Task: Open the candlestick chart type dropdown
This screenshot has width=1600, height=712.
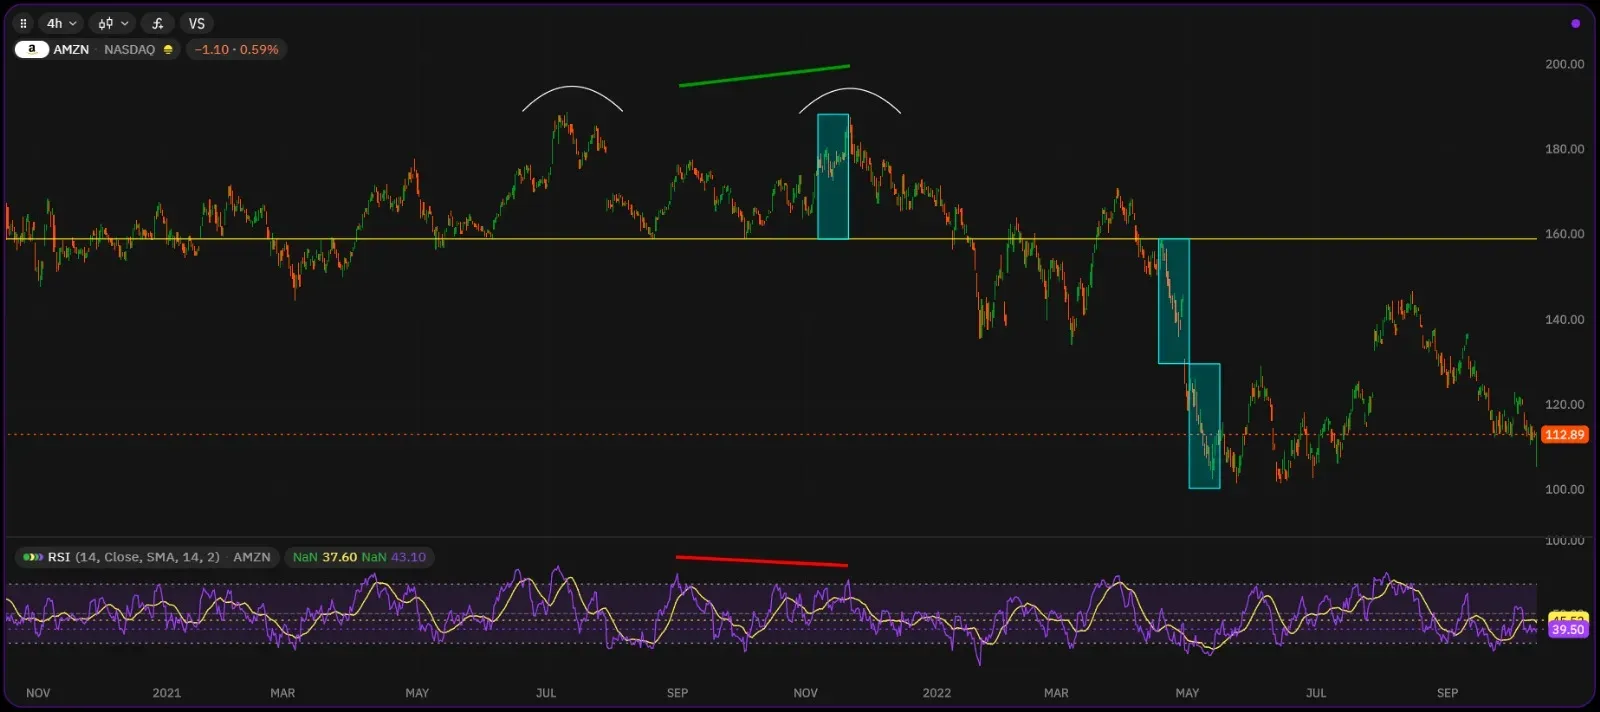Action: tap(113, 23)
